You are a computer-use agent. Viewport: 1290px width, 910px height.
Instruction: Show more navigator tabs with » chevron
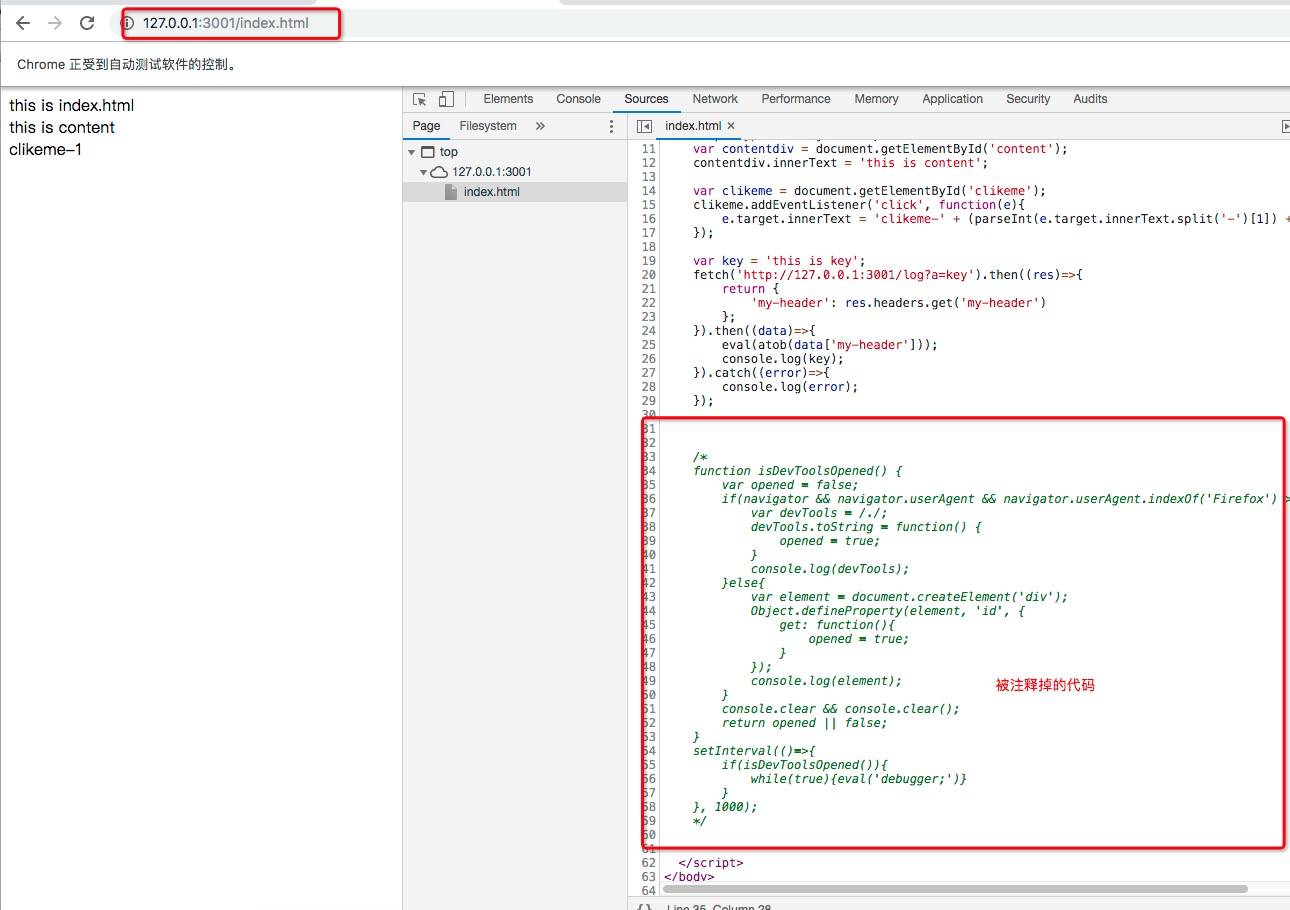540,126
